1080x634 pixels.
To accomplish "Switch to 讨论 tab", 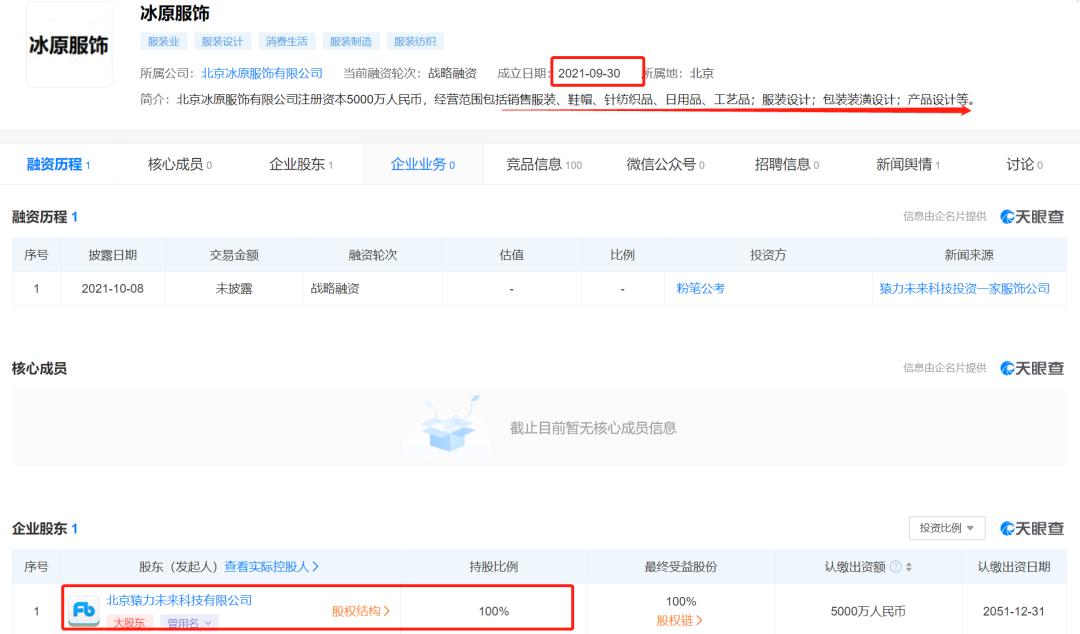I will point(1024,164).
